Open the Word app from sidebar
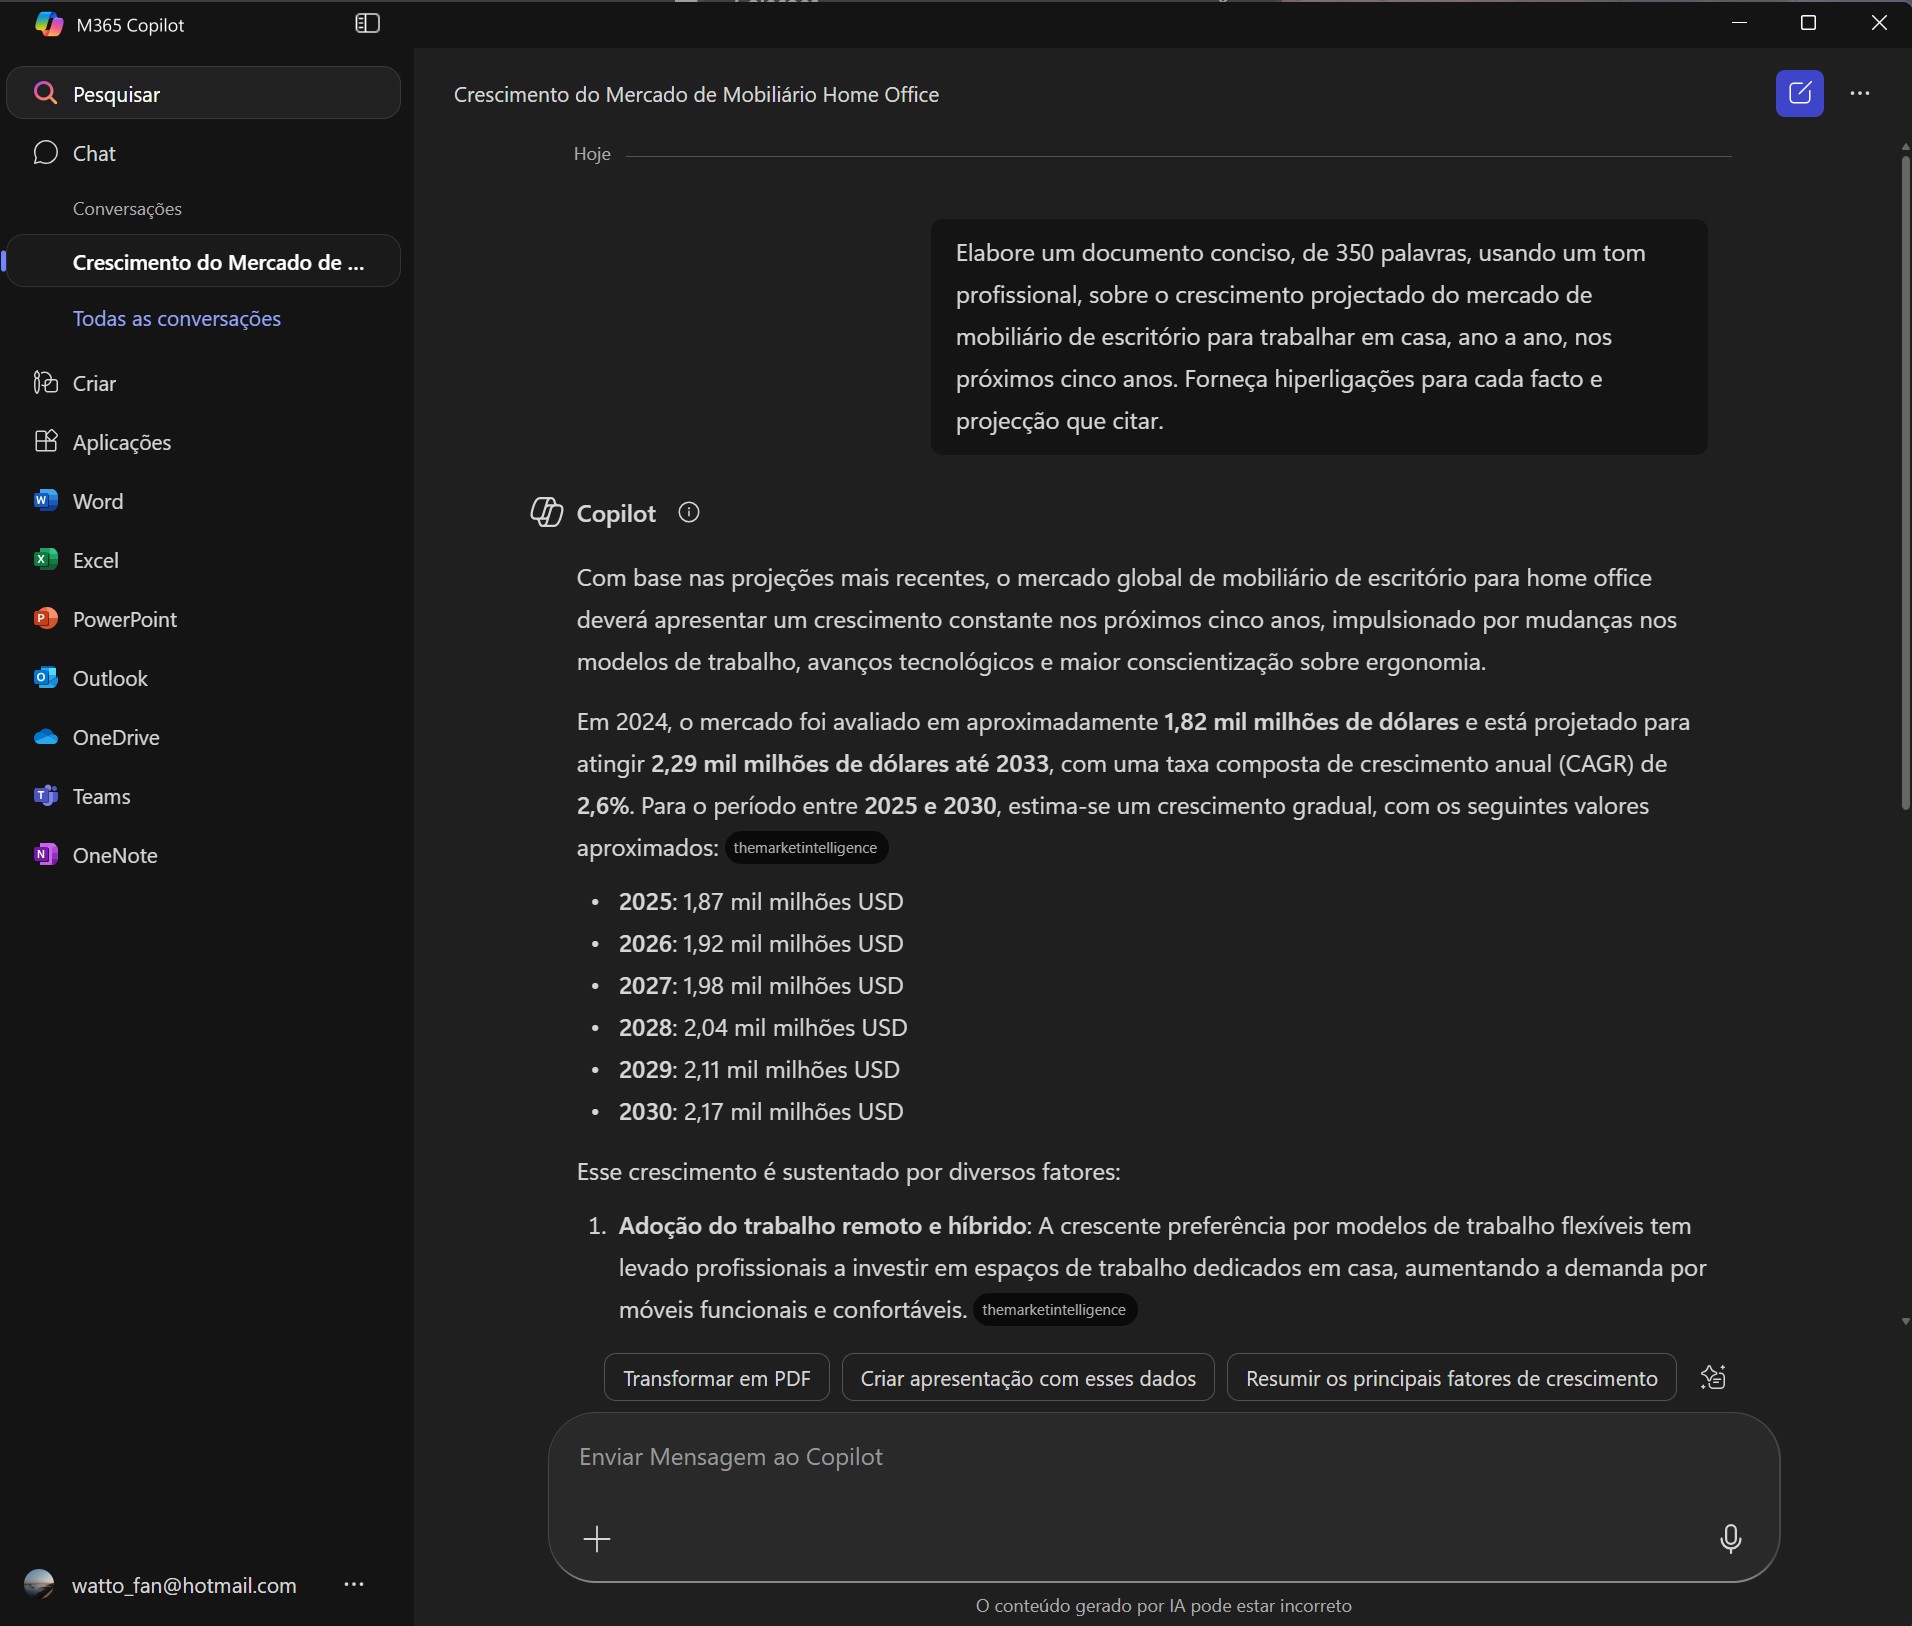The width and height of the screenshot is (1912, 1626). coord(97,501)
